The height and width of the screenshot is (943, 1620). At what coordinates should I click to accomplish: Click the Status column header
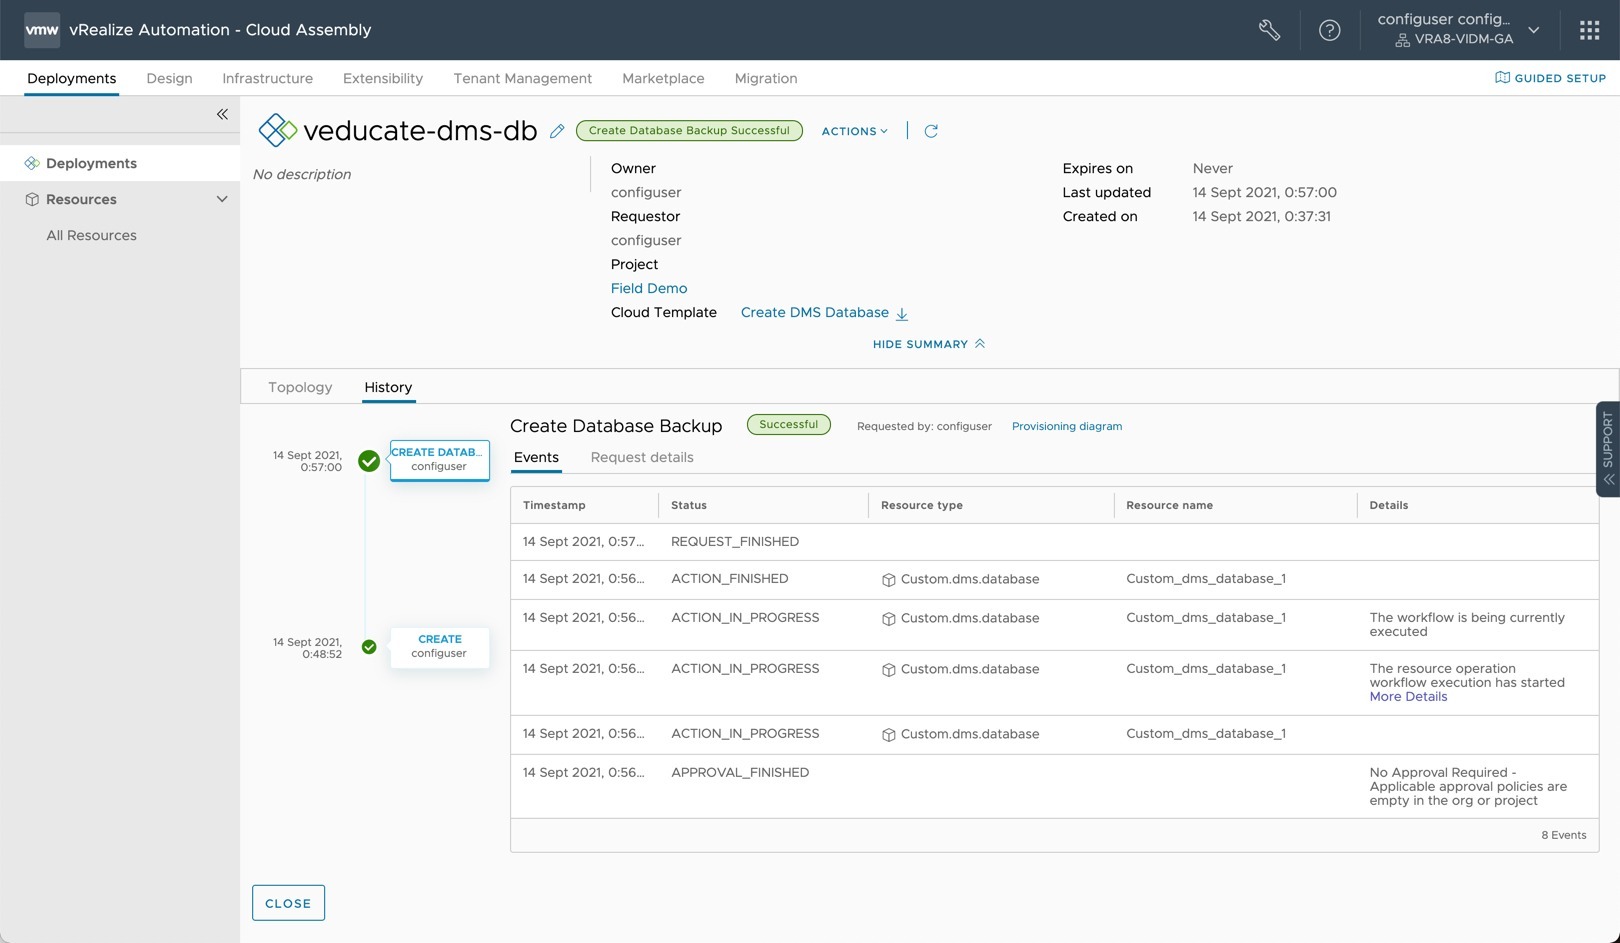tap(689, 505)
